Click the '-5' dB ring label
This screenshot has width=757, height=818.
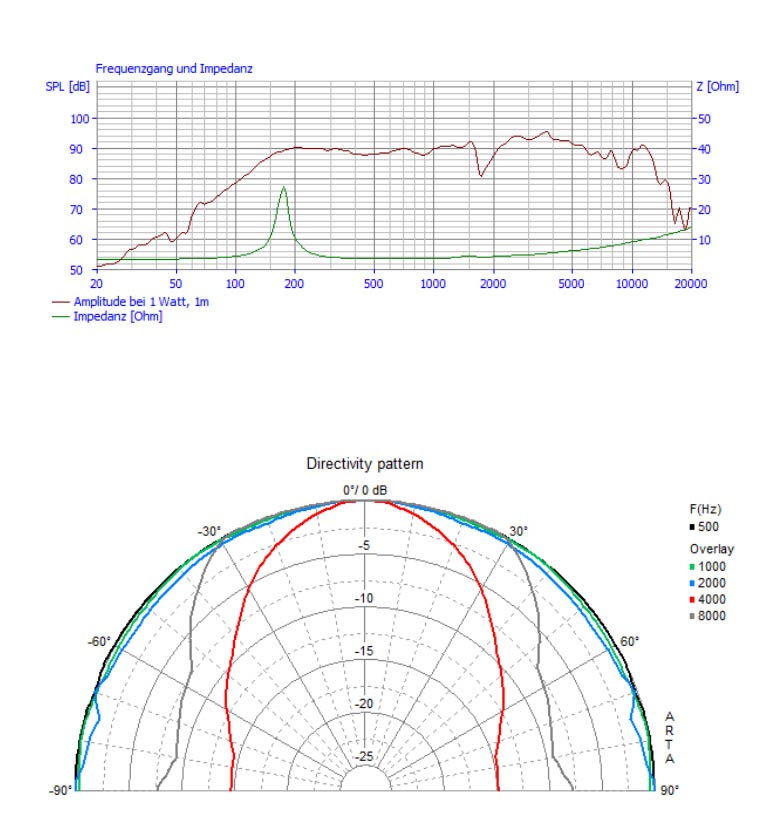pos(364,546)
